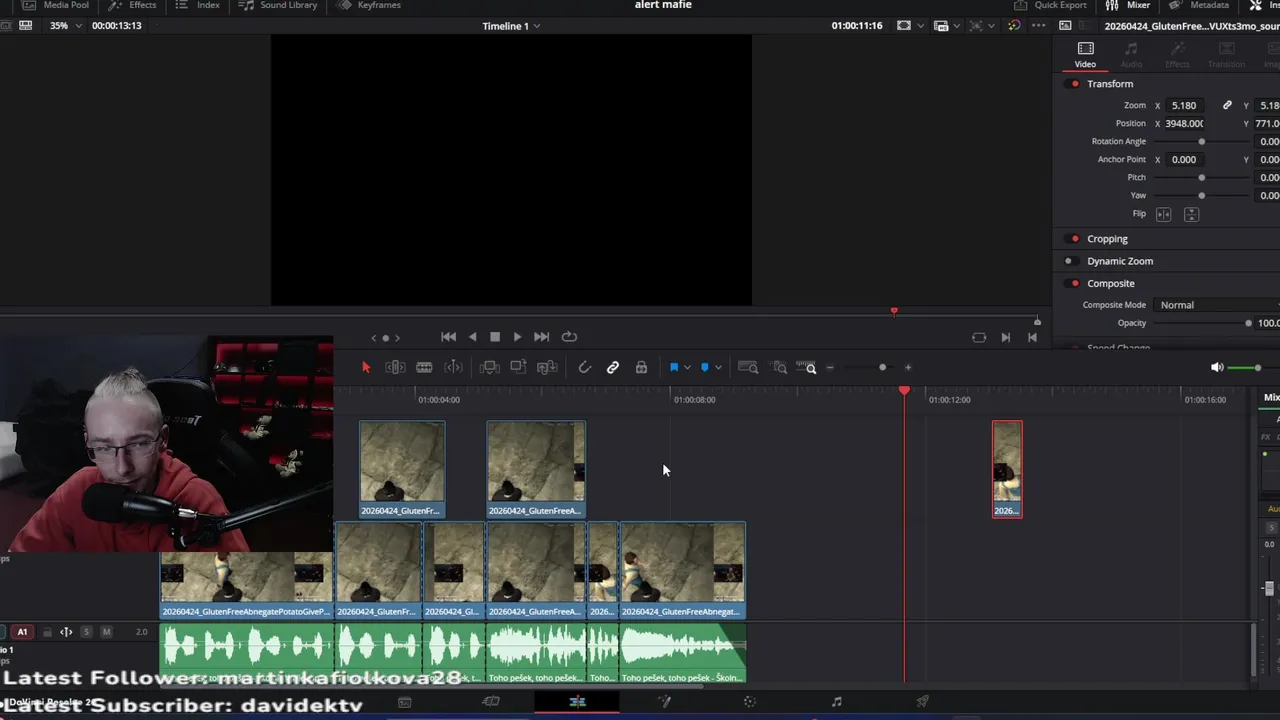This screenshot has height=720, width=1280.
Task: Click the Position Lock padlock icon
Action: click(641, 368)
